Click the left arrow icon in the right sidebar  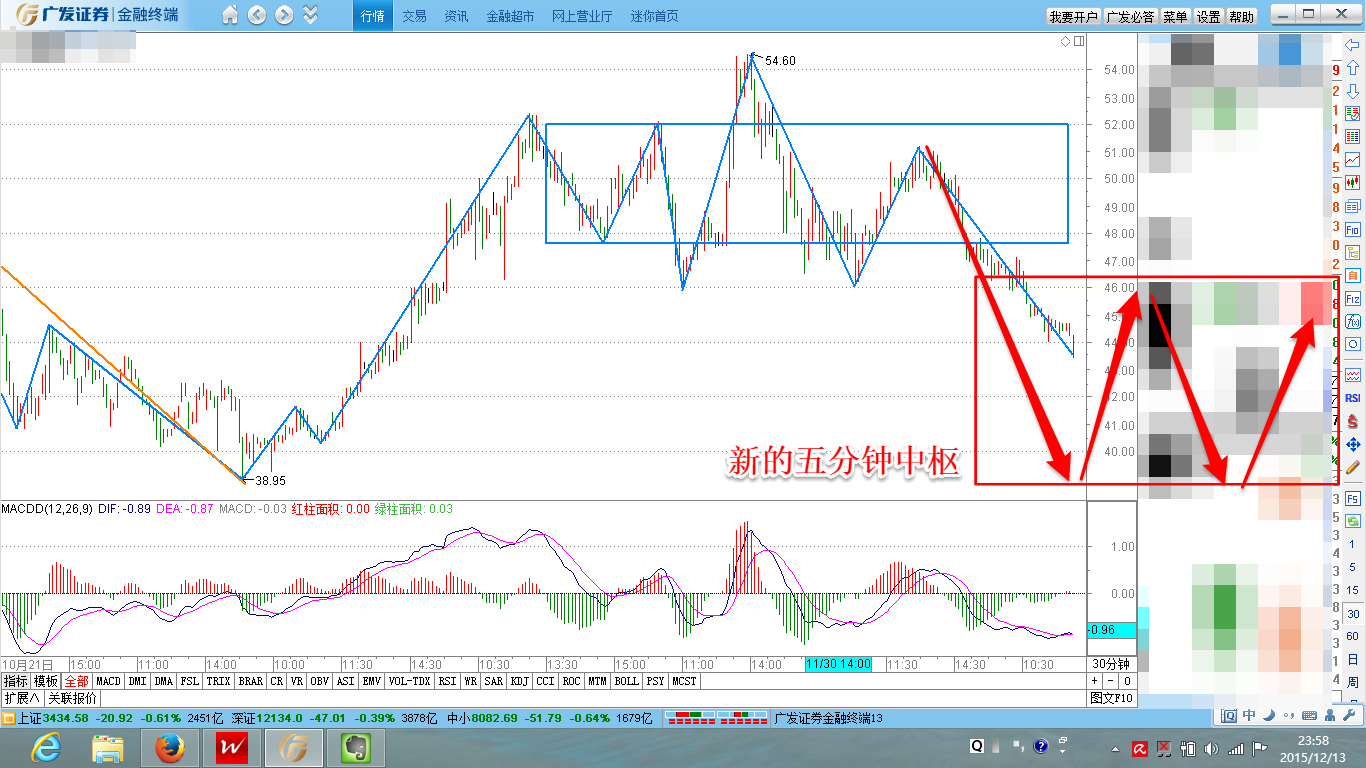pos(1352,45)
